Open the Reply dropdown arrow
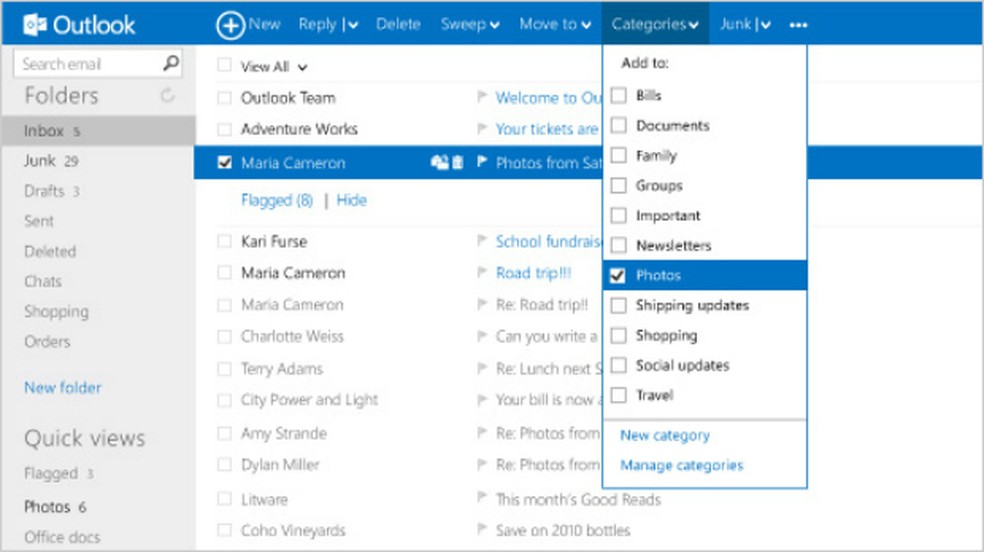Viewport: 984px width, 552px height. [x=353, y=25]
